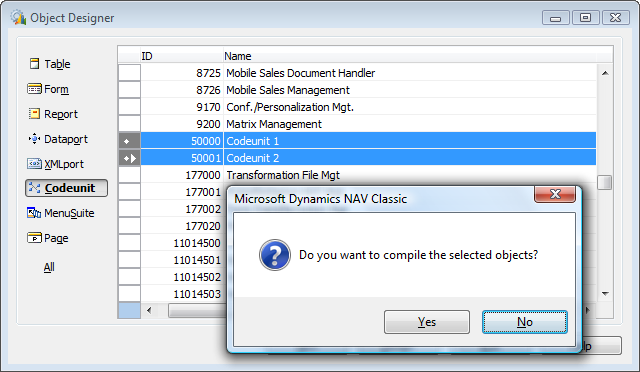
Task: Switch to XMLport objects icon
Action: coord(34,164)
